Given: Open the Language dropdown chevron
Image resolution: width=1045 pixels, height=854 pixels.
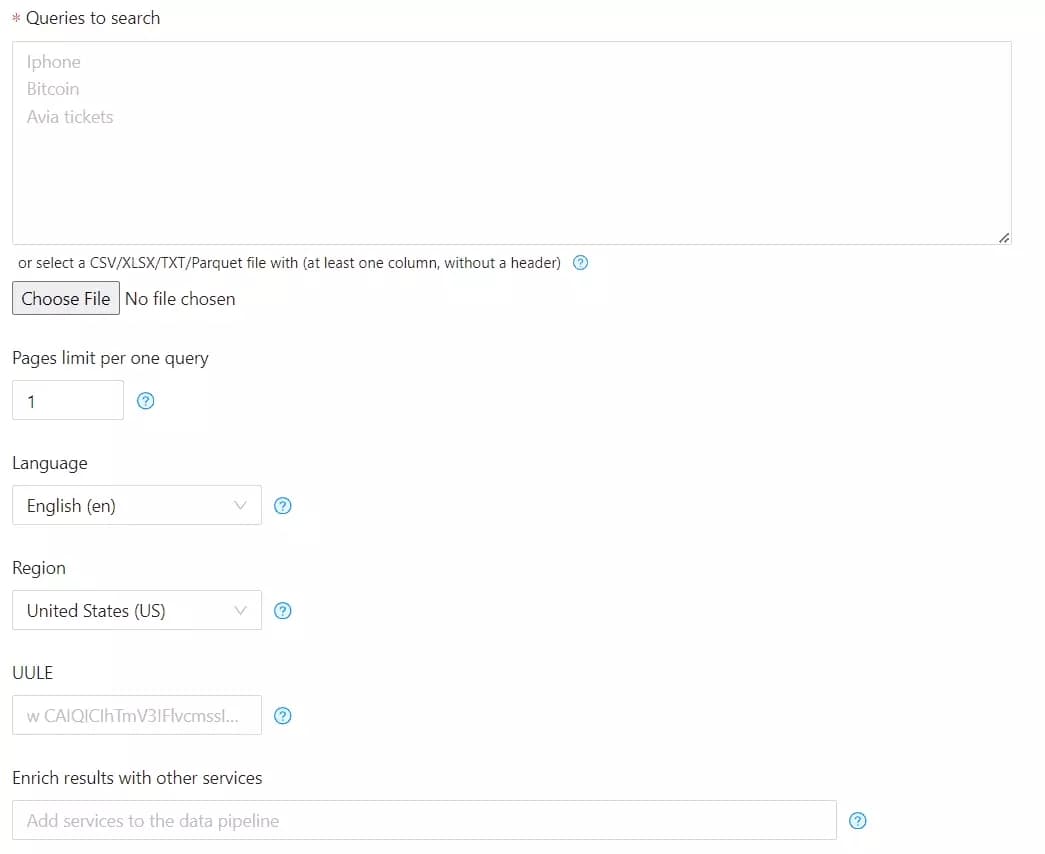Looking at the screenshot, I should (x=240, y=506).
